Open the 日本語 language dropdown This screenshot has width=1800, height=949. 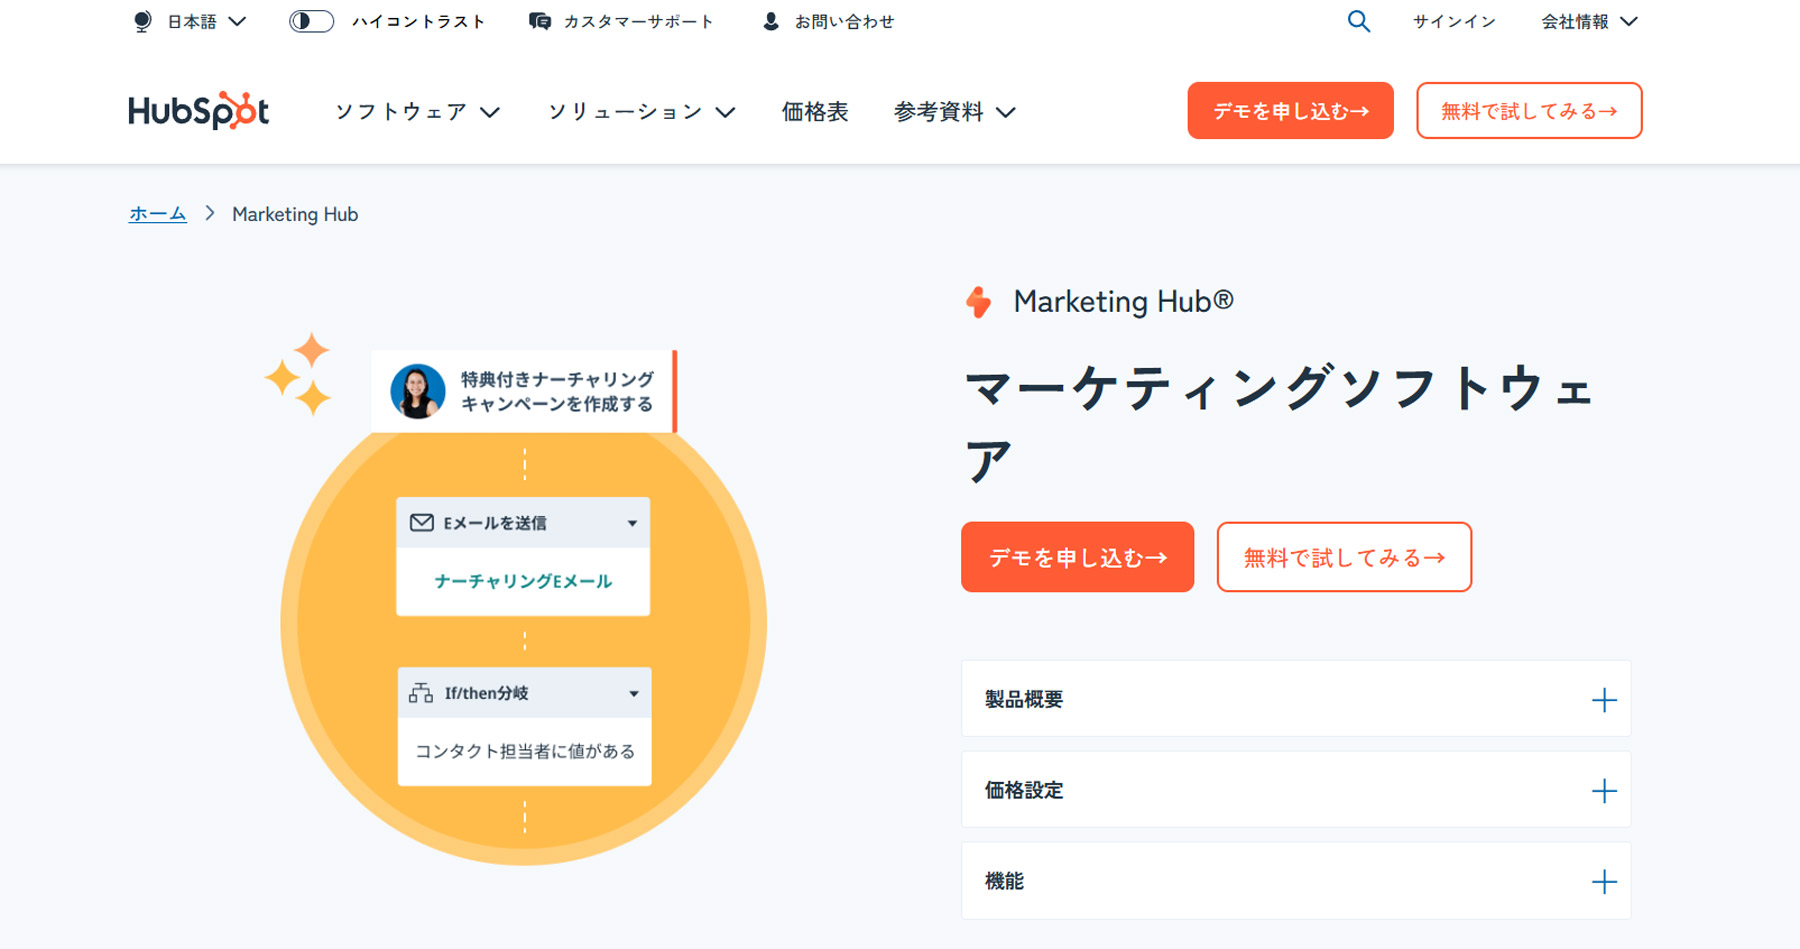[x=206, y=21]
